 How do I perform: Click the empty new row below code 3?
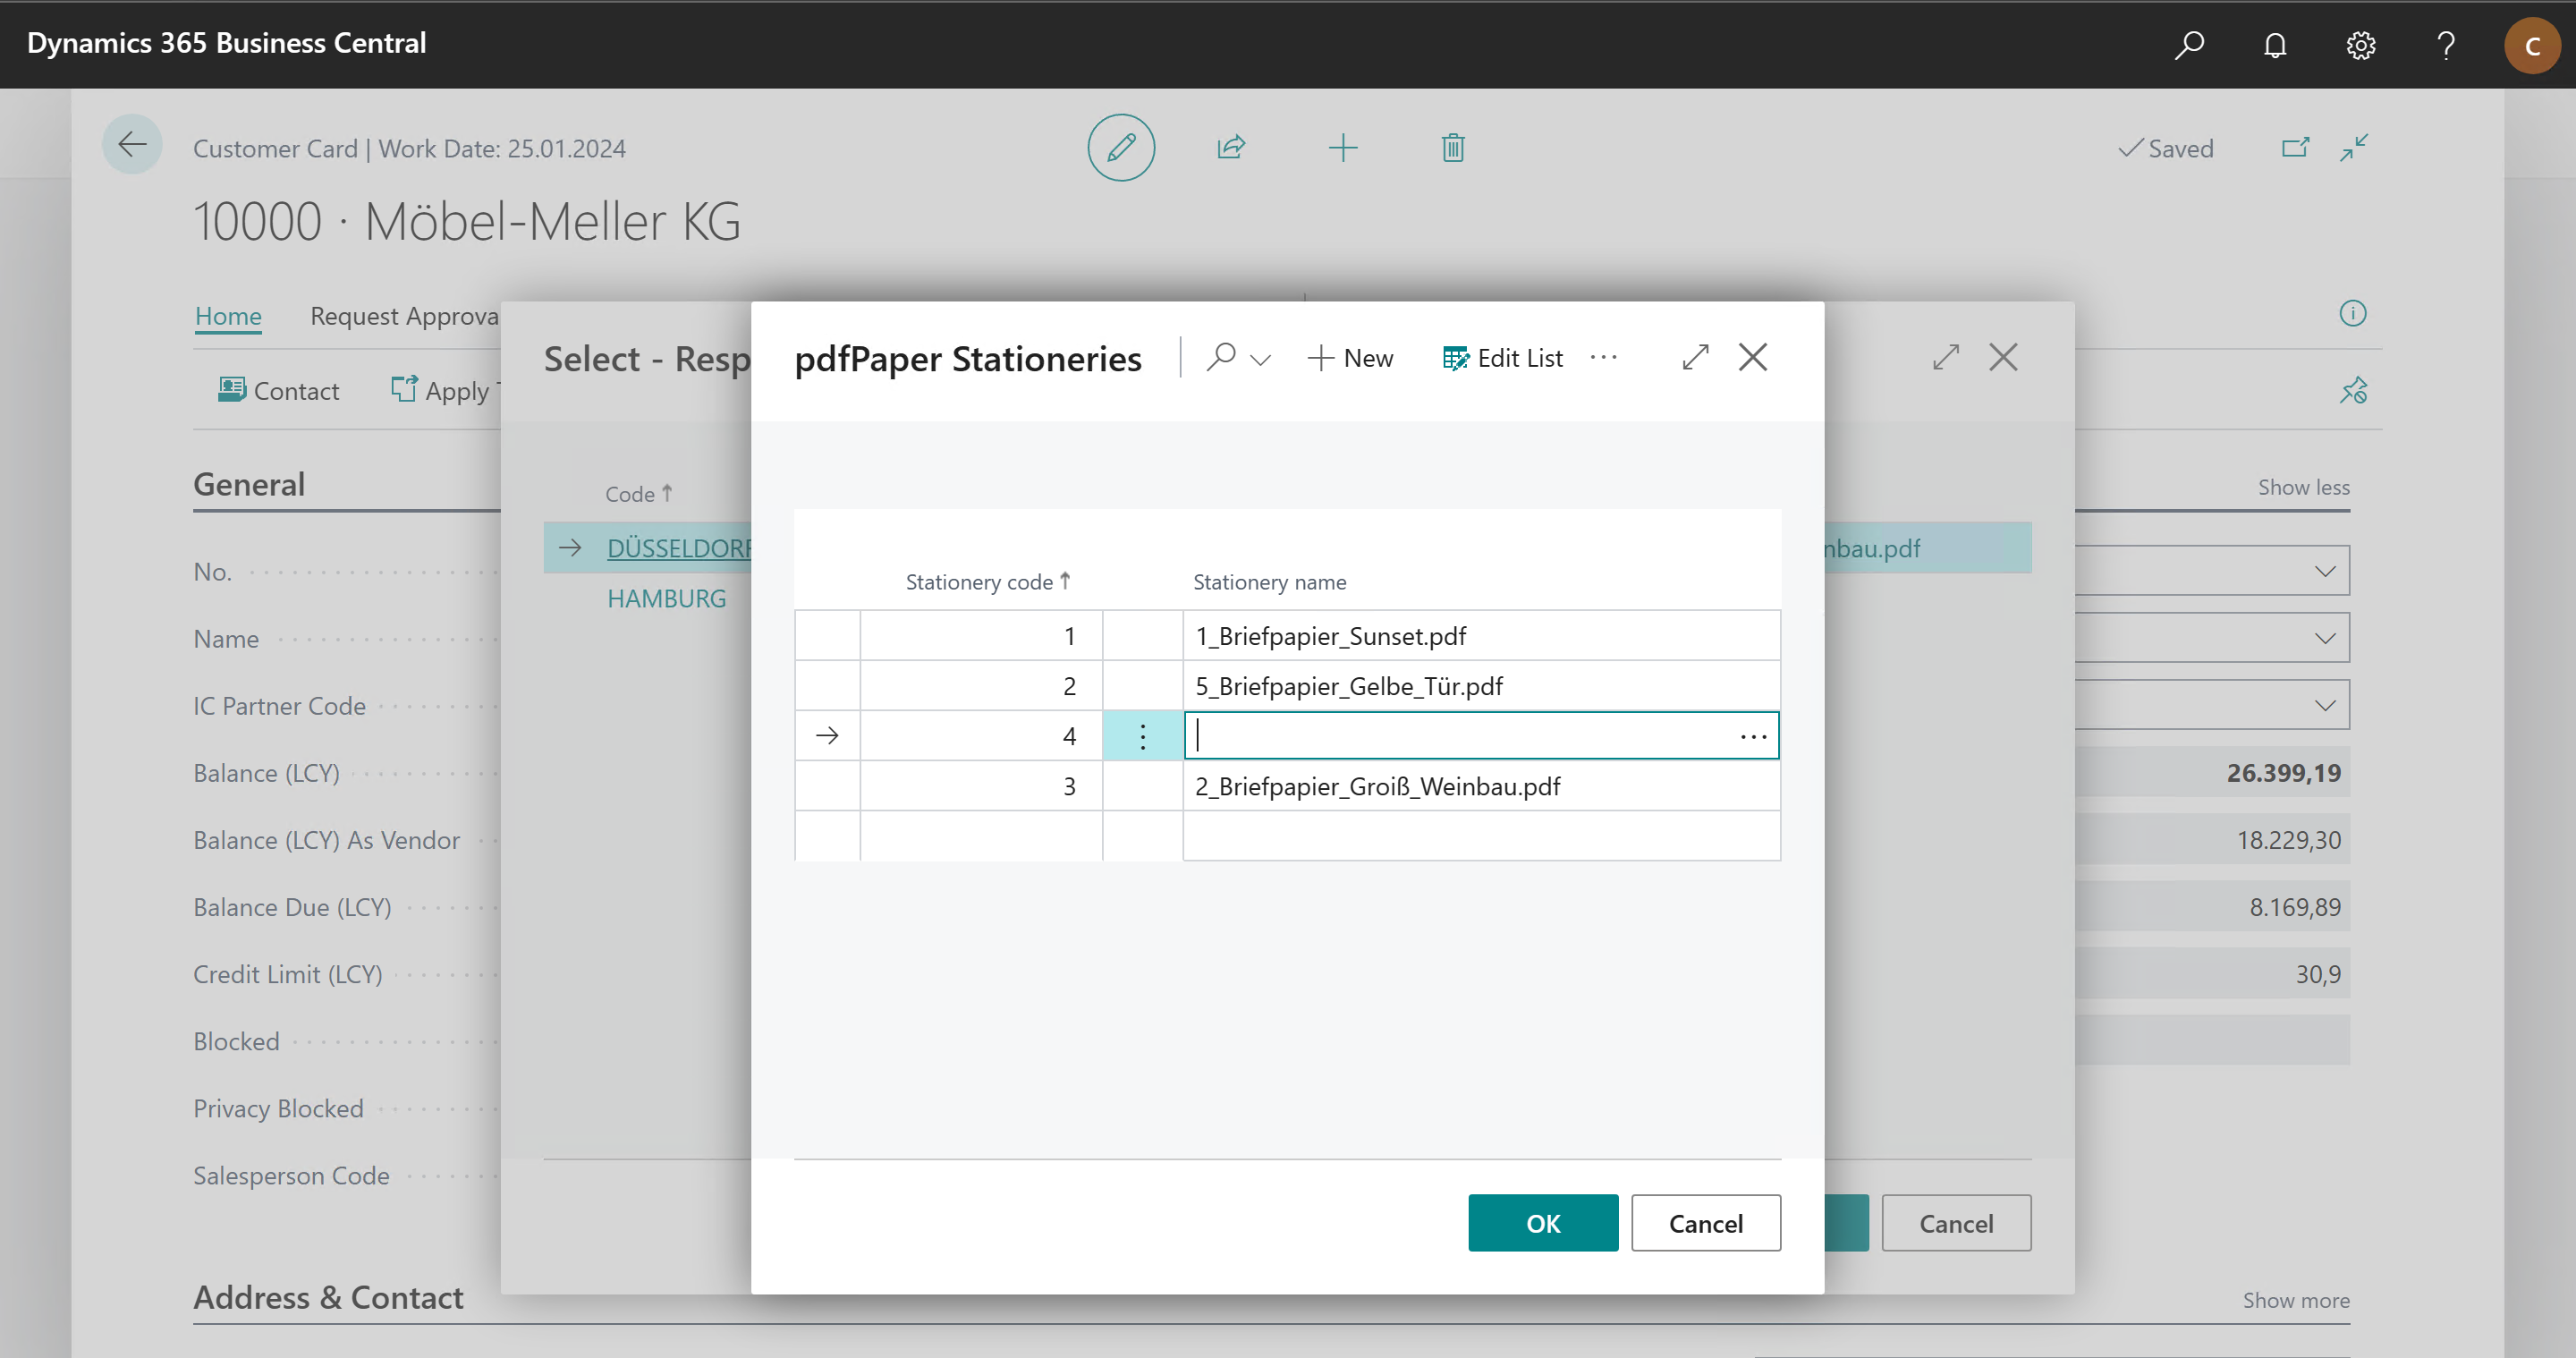coord(1287,836)
